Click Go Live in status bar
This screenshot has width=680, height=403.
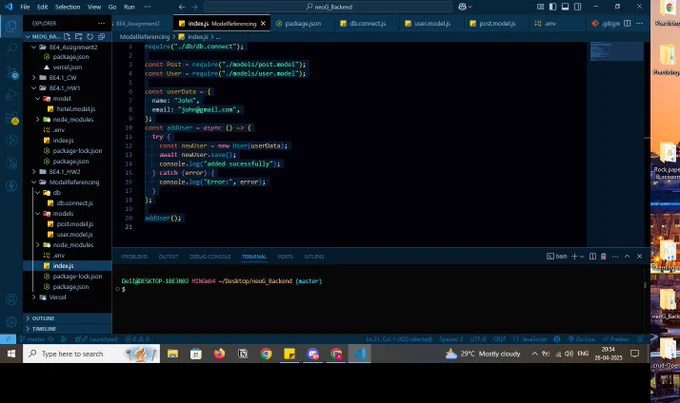click(581, 339)
